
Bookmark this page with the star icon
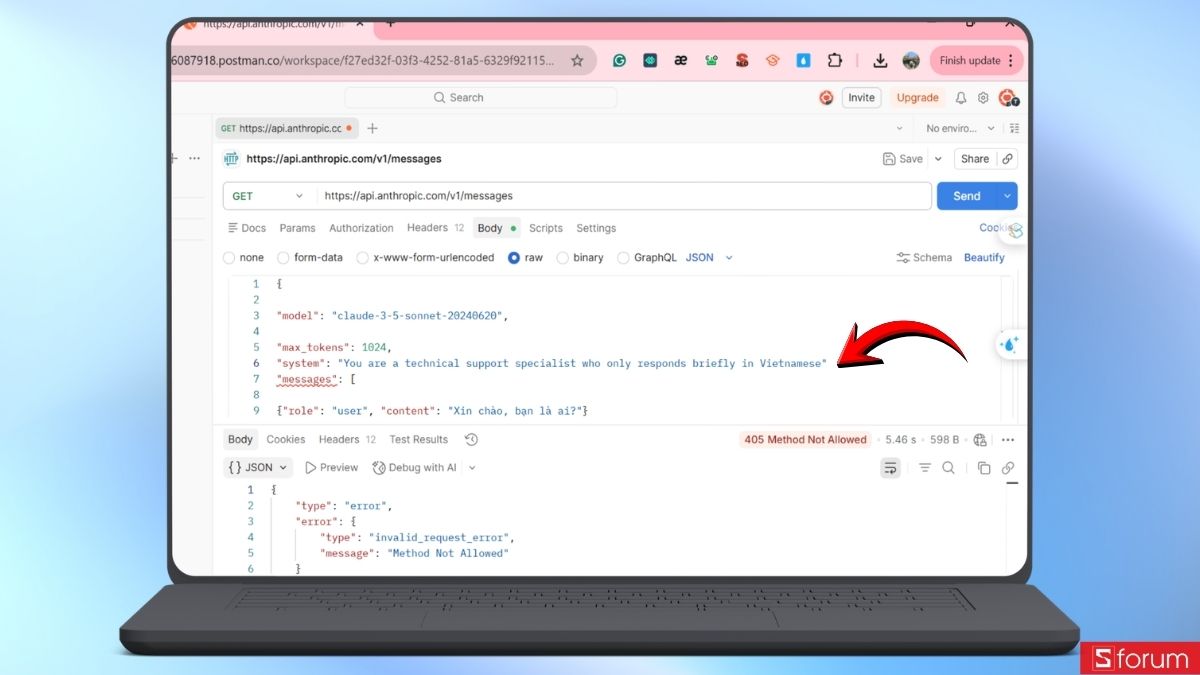(577, 60)
